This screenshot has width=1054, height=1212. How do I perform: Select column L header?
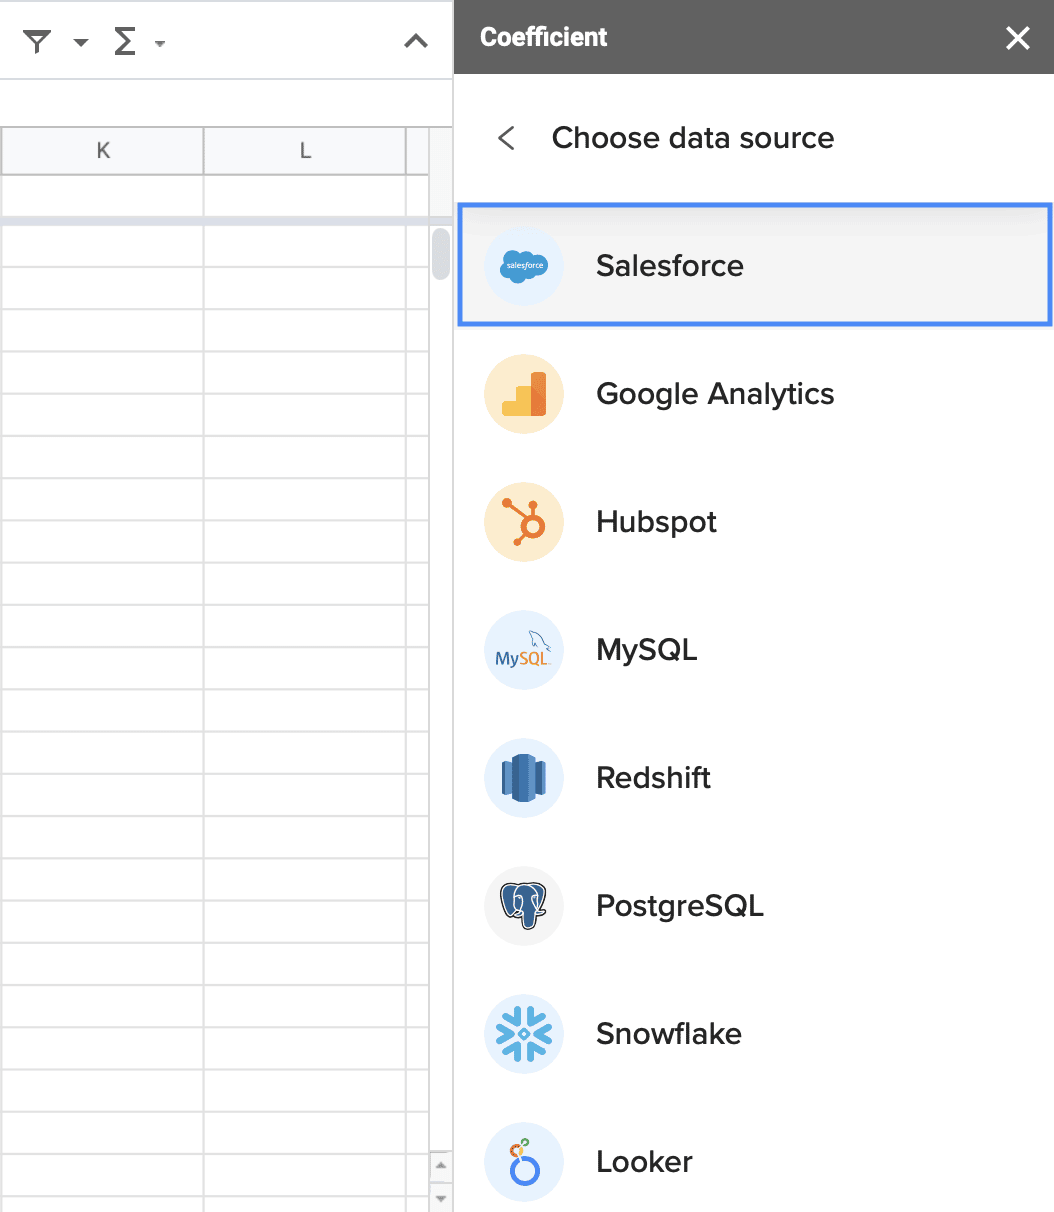(x=305, y=151)
